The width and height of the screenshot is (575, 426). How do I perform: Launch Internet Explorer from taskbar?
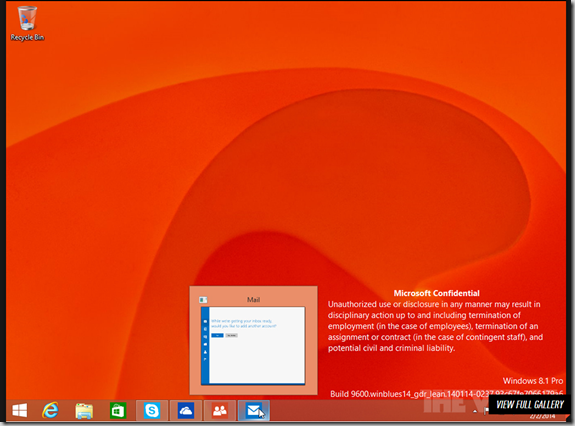click(x=50, y=410)
